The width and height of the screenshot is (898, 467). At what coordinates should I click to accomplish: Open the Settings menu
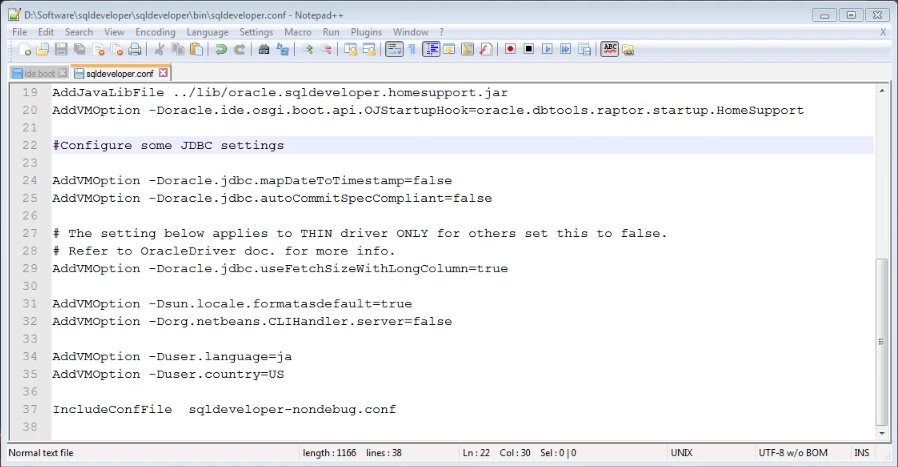click(x=256, y=32)
